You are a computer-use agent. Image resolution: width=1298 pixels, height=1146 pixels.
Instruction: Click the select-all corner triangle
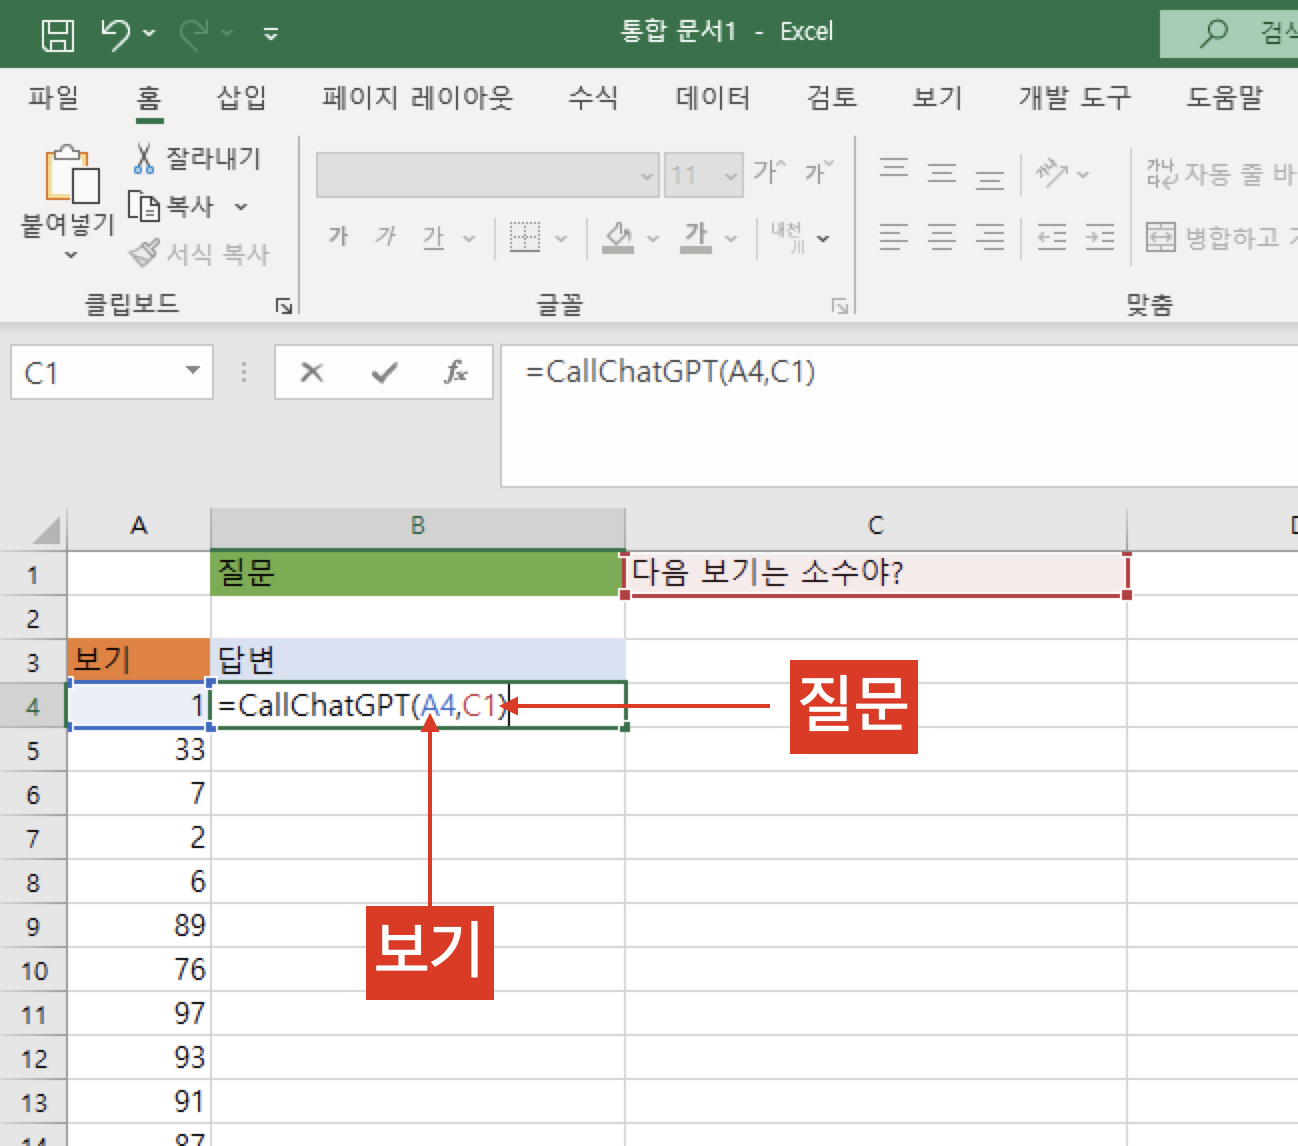point(45,529)
